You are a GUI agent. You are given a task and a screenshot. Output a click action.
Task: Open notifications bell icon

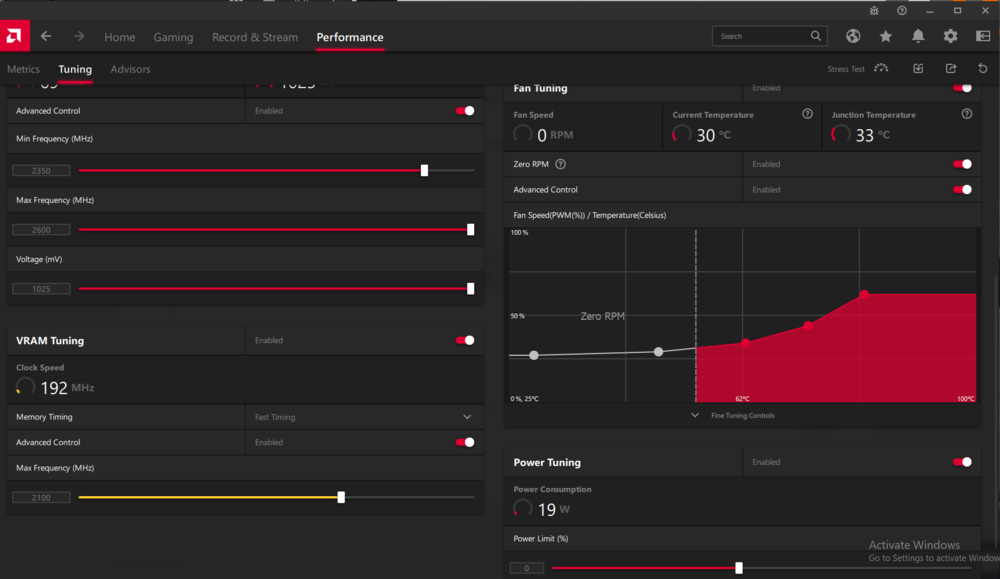tap(918, 36)
